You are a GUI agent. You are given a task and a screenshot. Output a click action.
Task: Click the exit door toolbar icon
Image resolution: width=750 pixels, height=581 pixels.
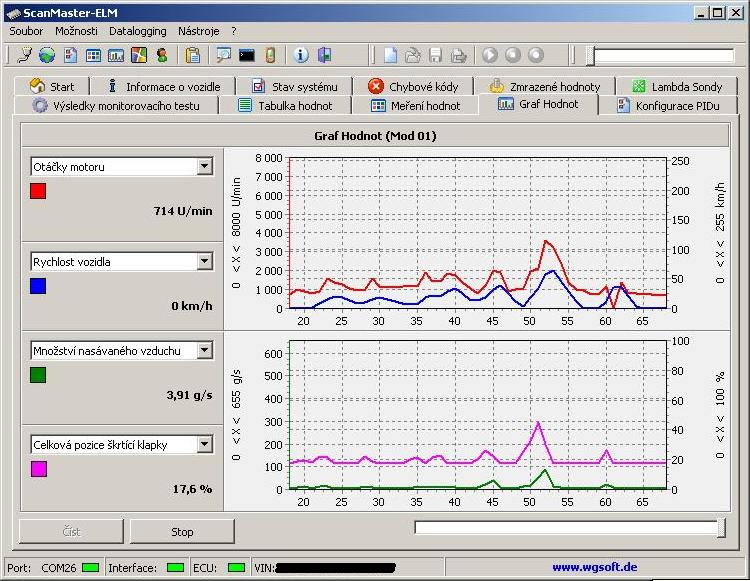tap(323, 55)
